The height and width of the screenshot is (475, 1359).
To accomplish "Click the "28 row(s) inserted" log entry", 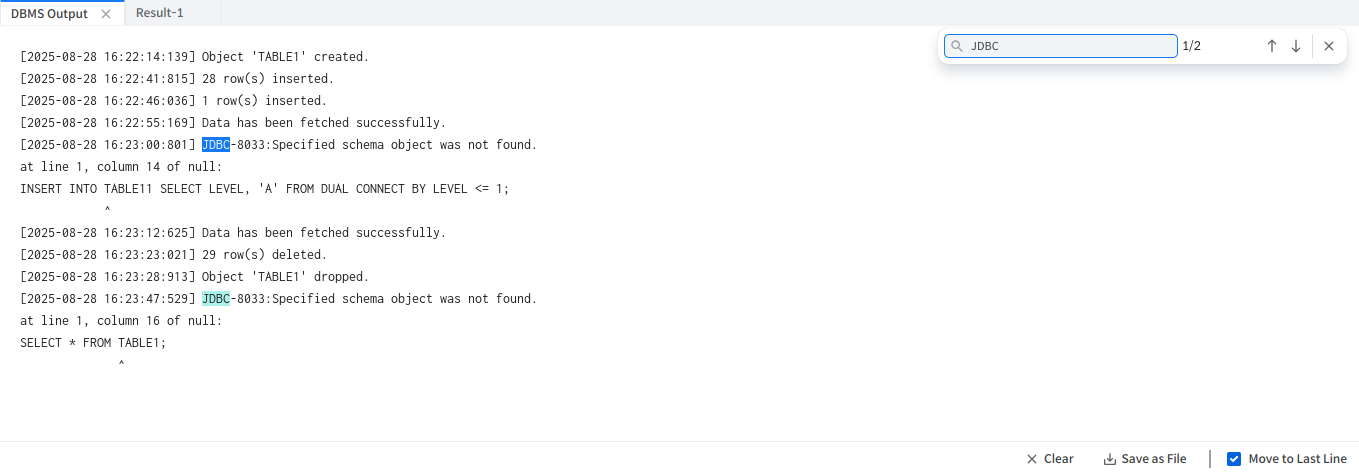I will (x=267, y=79).
